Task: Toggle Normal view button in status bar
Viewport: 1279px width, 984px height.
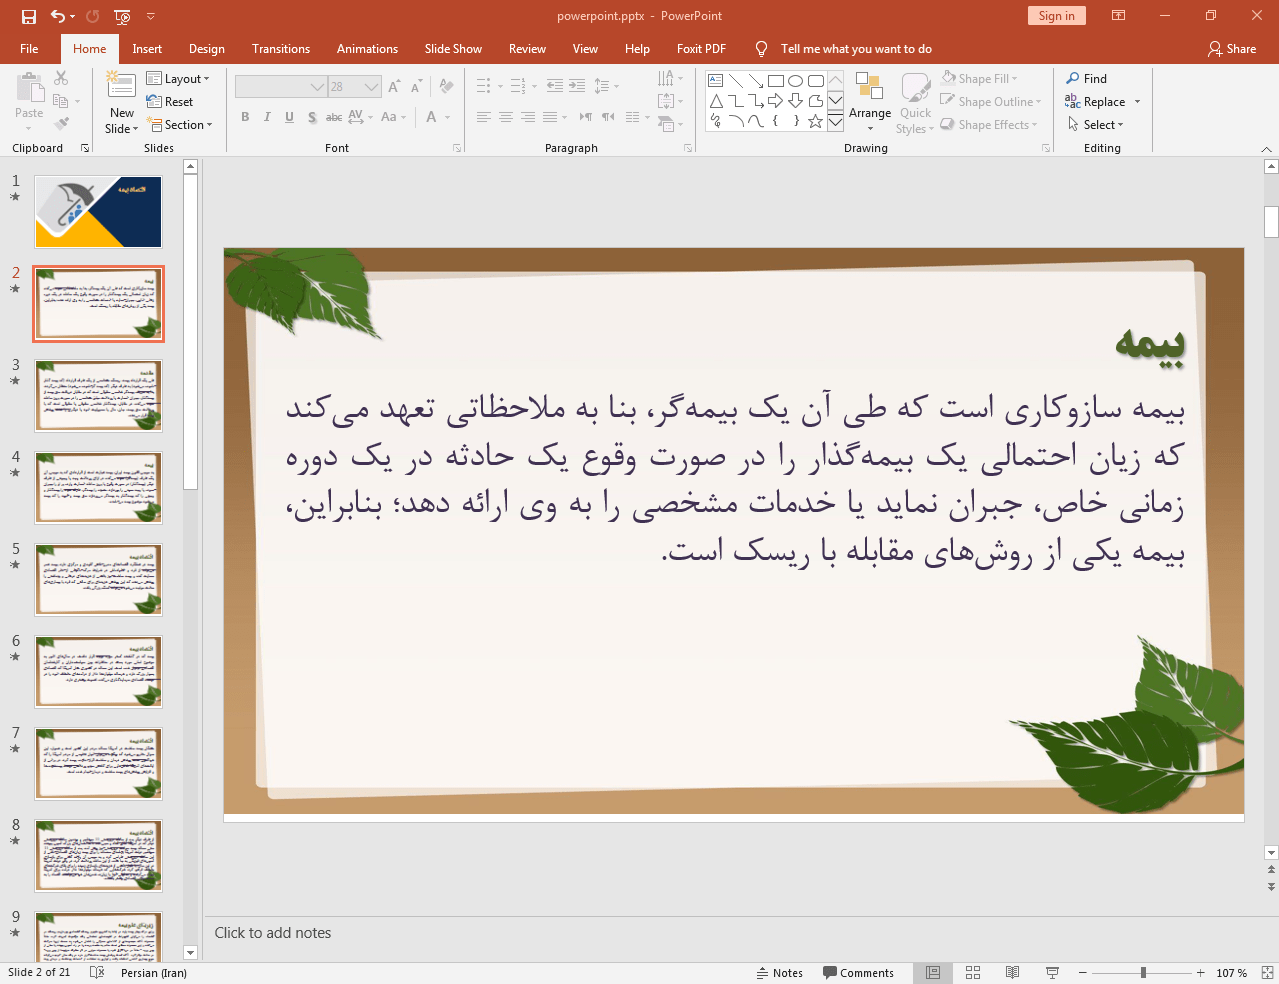Action: pos(933,973)
